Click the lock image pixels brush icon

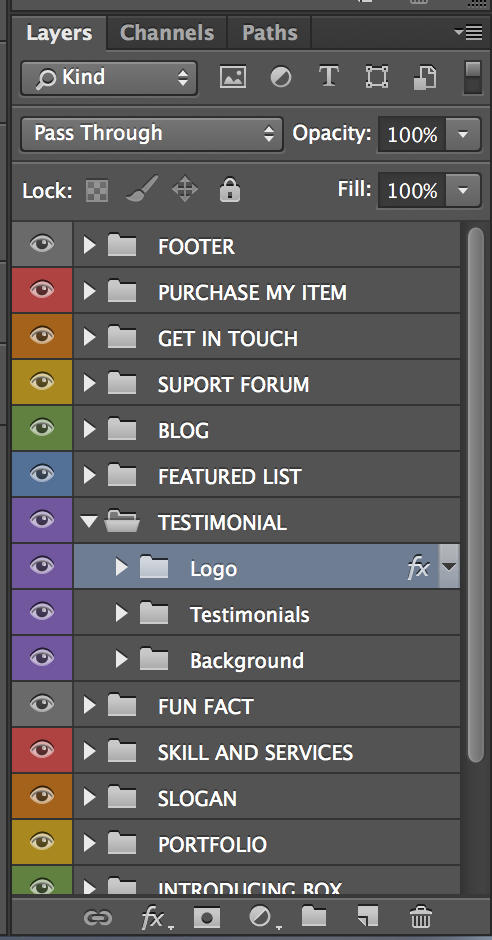(x=142, y=189)
